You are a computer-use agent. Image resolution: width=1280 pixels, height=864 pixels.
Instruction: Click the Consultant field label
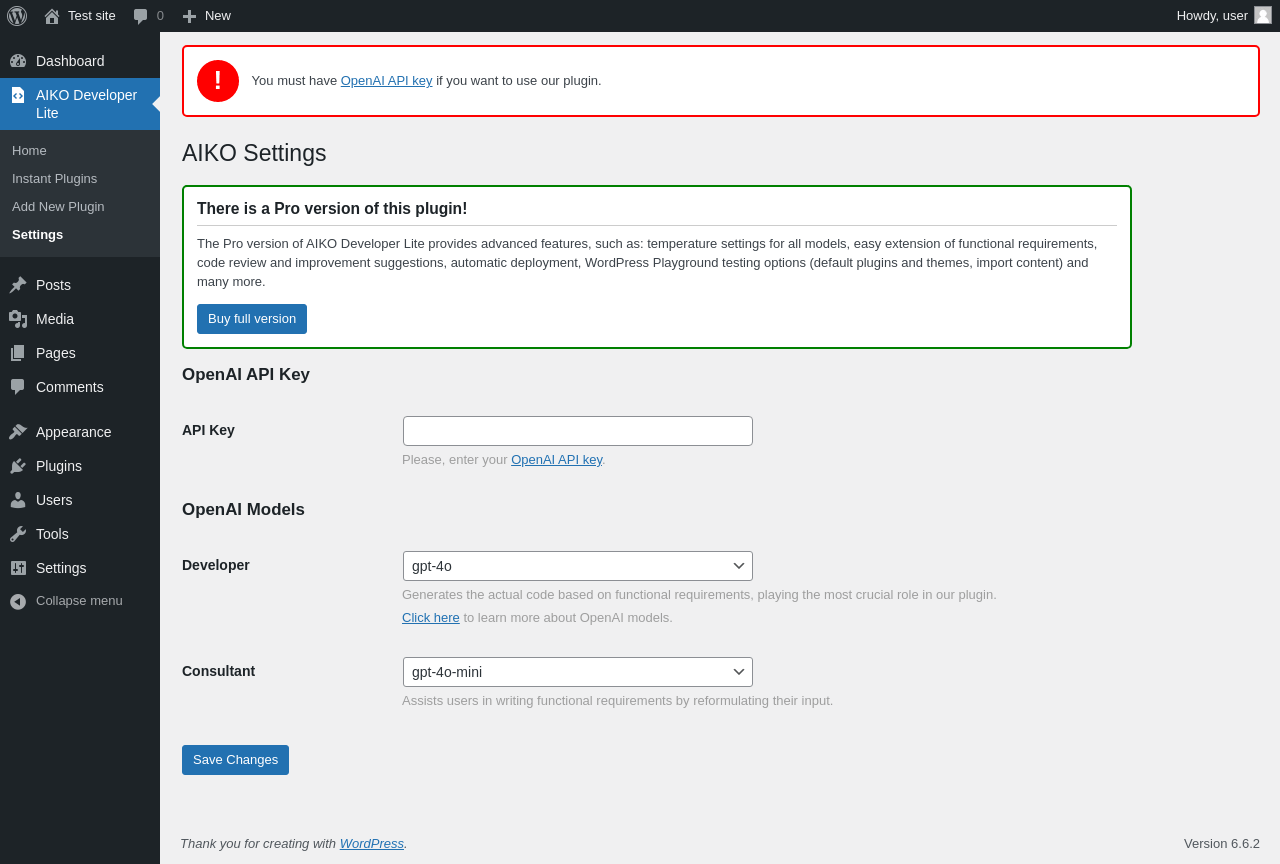(218, 671)
